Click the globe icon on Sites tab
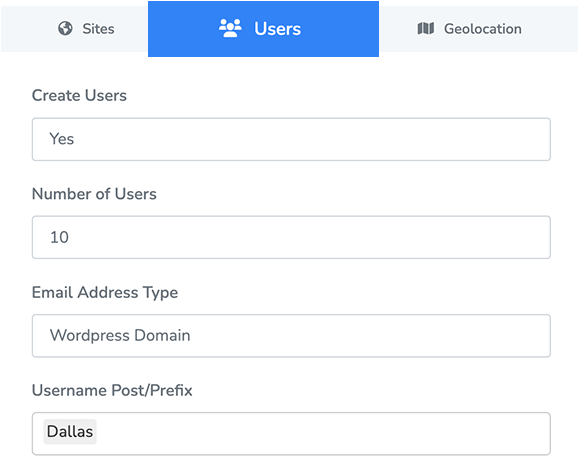The height and width of the screenshot is (464, 579). [65, 28]
